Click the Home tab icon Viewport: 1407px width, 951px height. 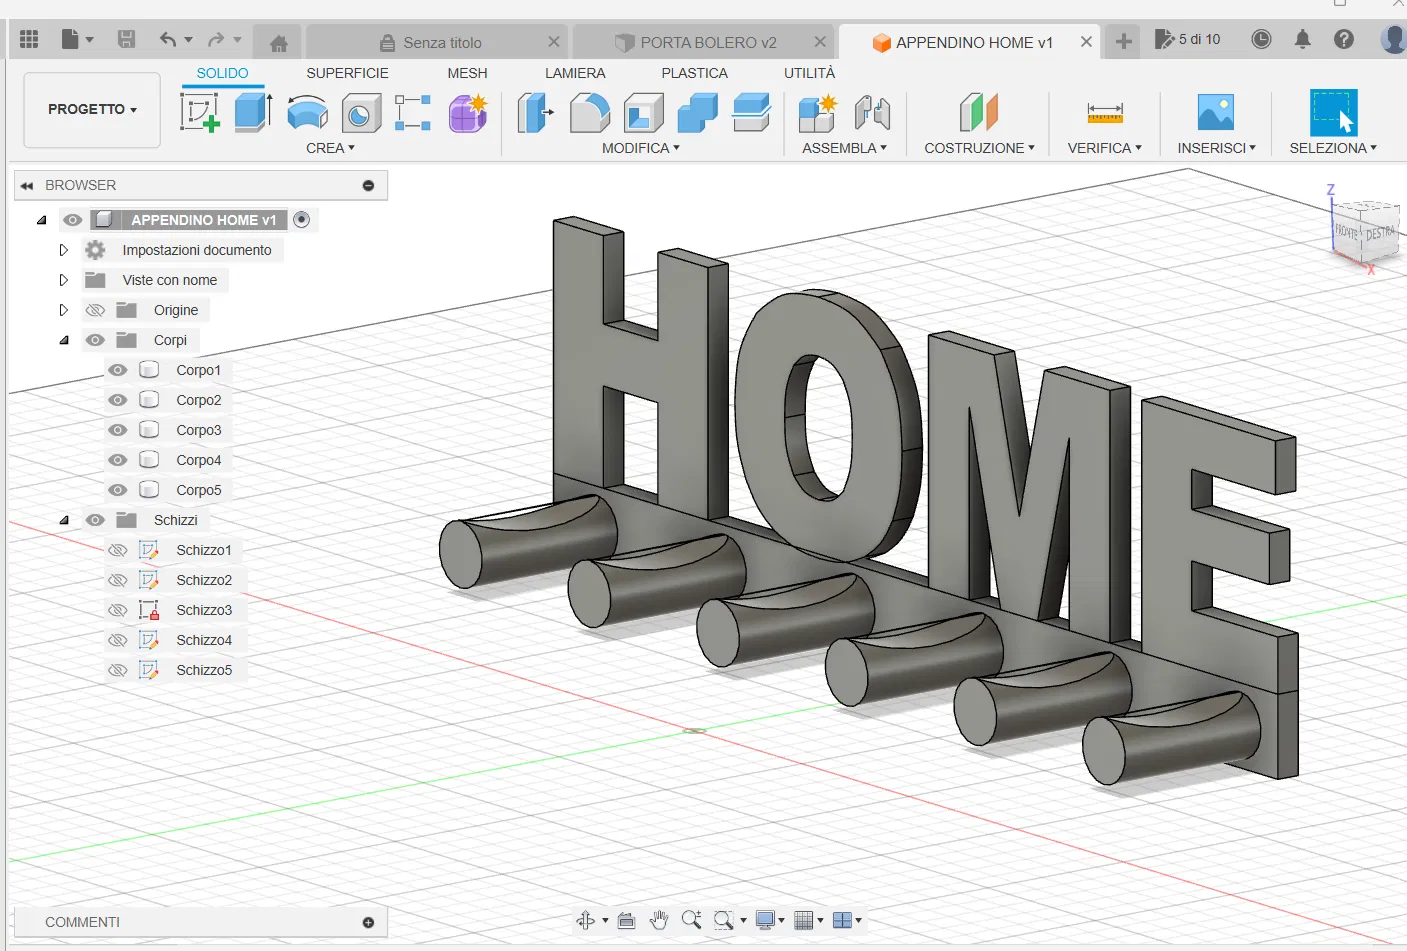point(279,43)
